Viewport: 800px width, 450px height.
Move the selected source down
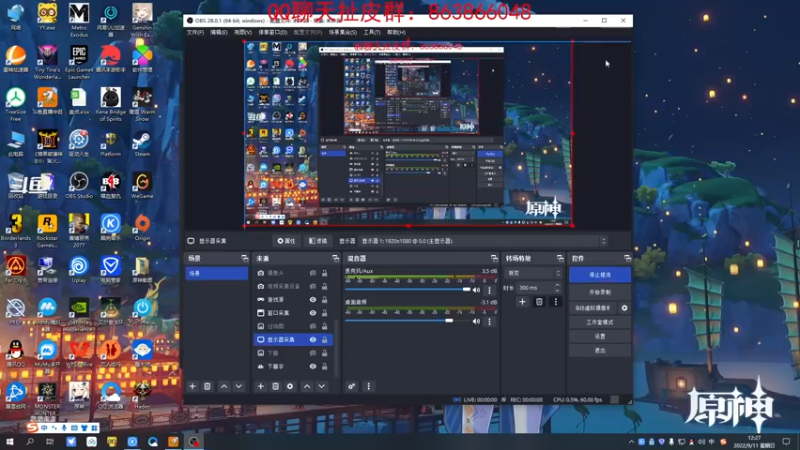coord(322,387)
